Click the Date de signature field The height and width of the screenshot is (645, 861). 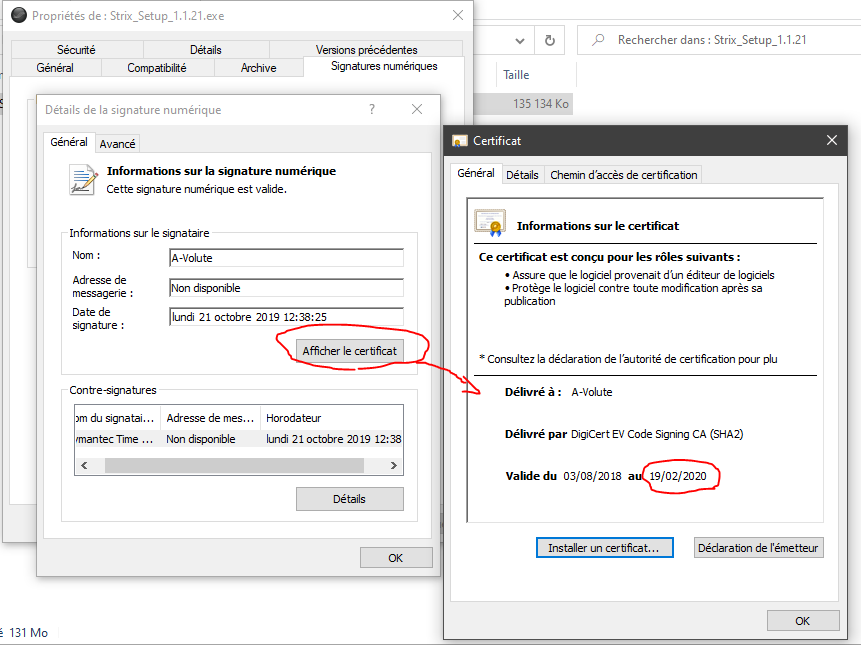pos(286,317)
